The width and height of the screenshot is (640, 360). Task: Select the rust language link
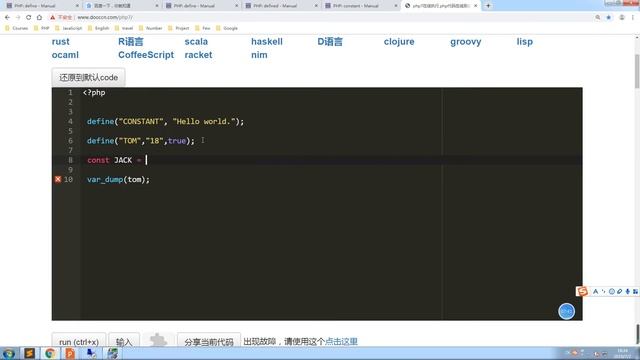[60, 42]
